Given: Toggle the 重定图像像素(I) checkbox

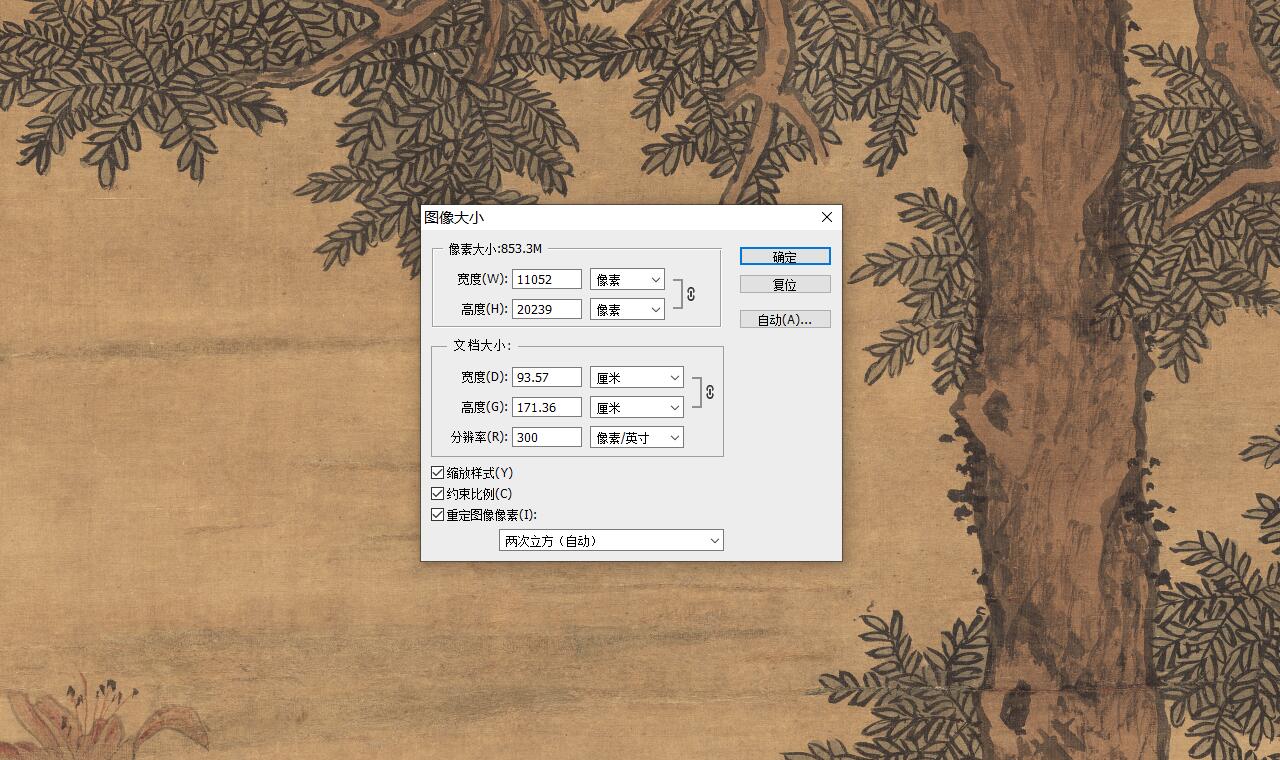Looking at the screenshot, I should [438, 514].
